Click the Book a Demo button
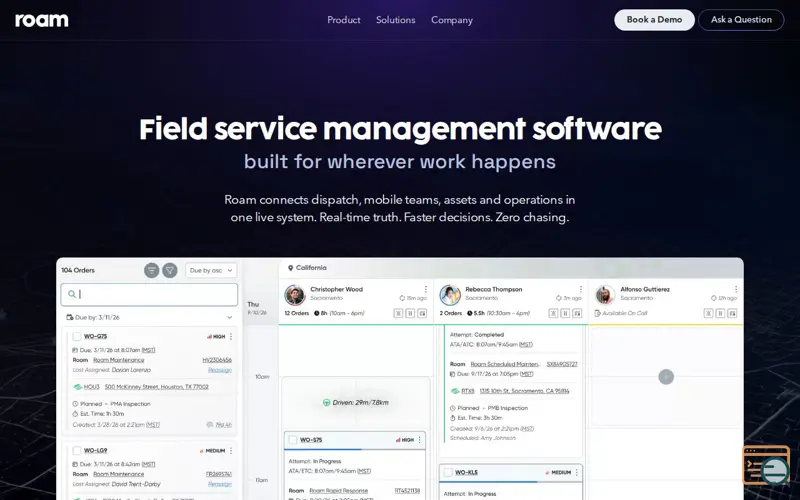The width and height of the screenshot is (800, 500). tap(654, 20)
